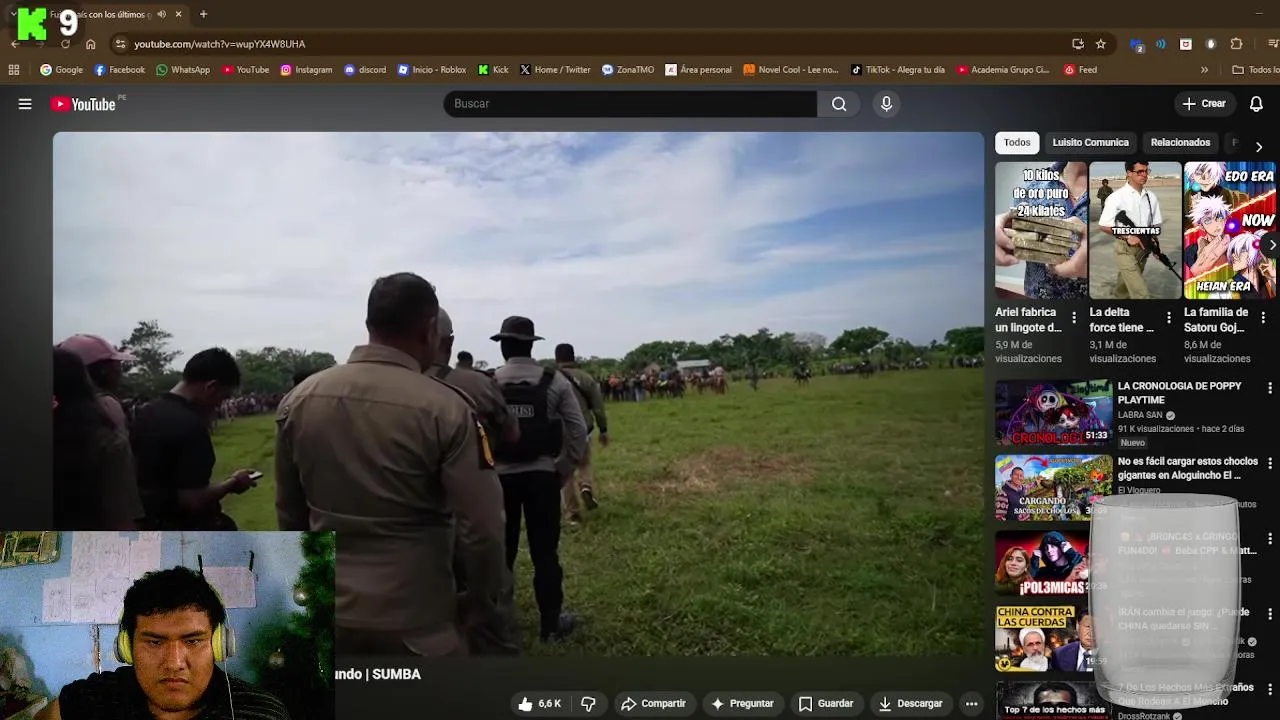This screenshot has width=1280, height=720.
Task: Go to the browser home page
Action: pos(90,44)
